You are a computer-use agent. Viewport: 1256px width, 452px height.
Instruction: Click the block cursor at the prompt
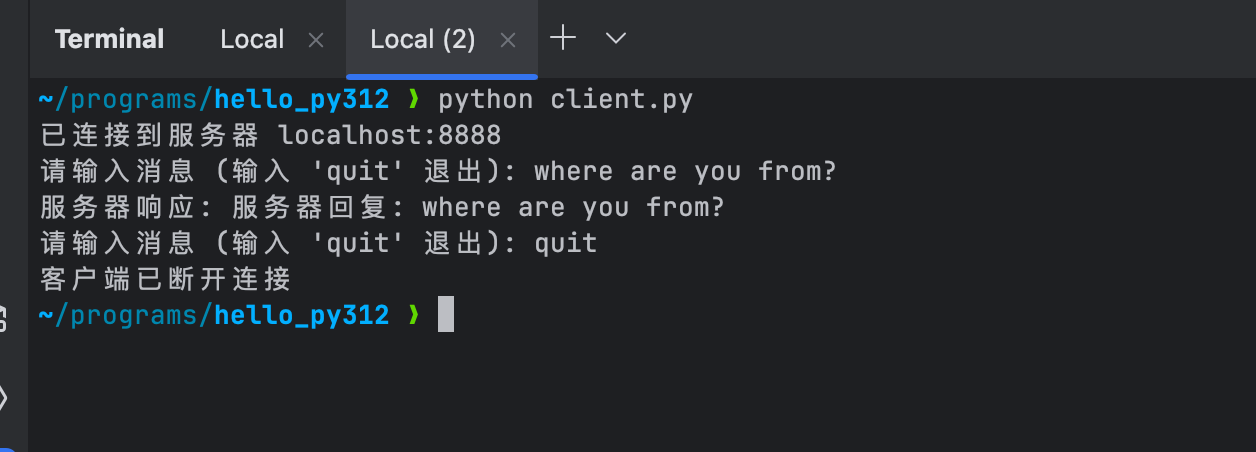(x=446, y=315)
